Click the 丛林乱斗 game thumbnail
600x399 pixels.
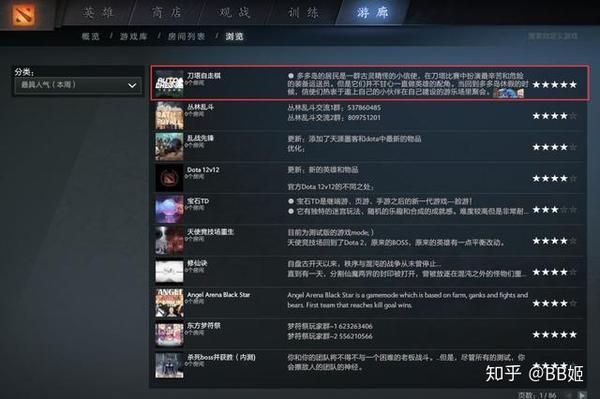coord(169,116)
